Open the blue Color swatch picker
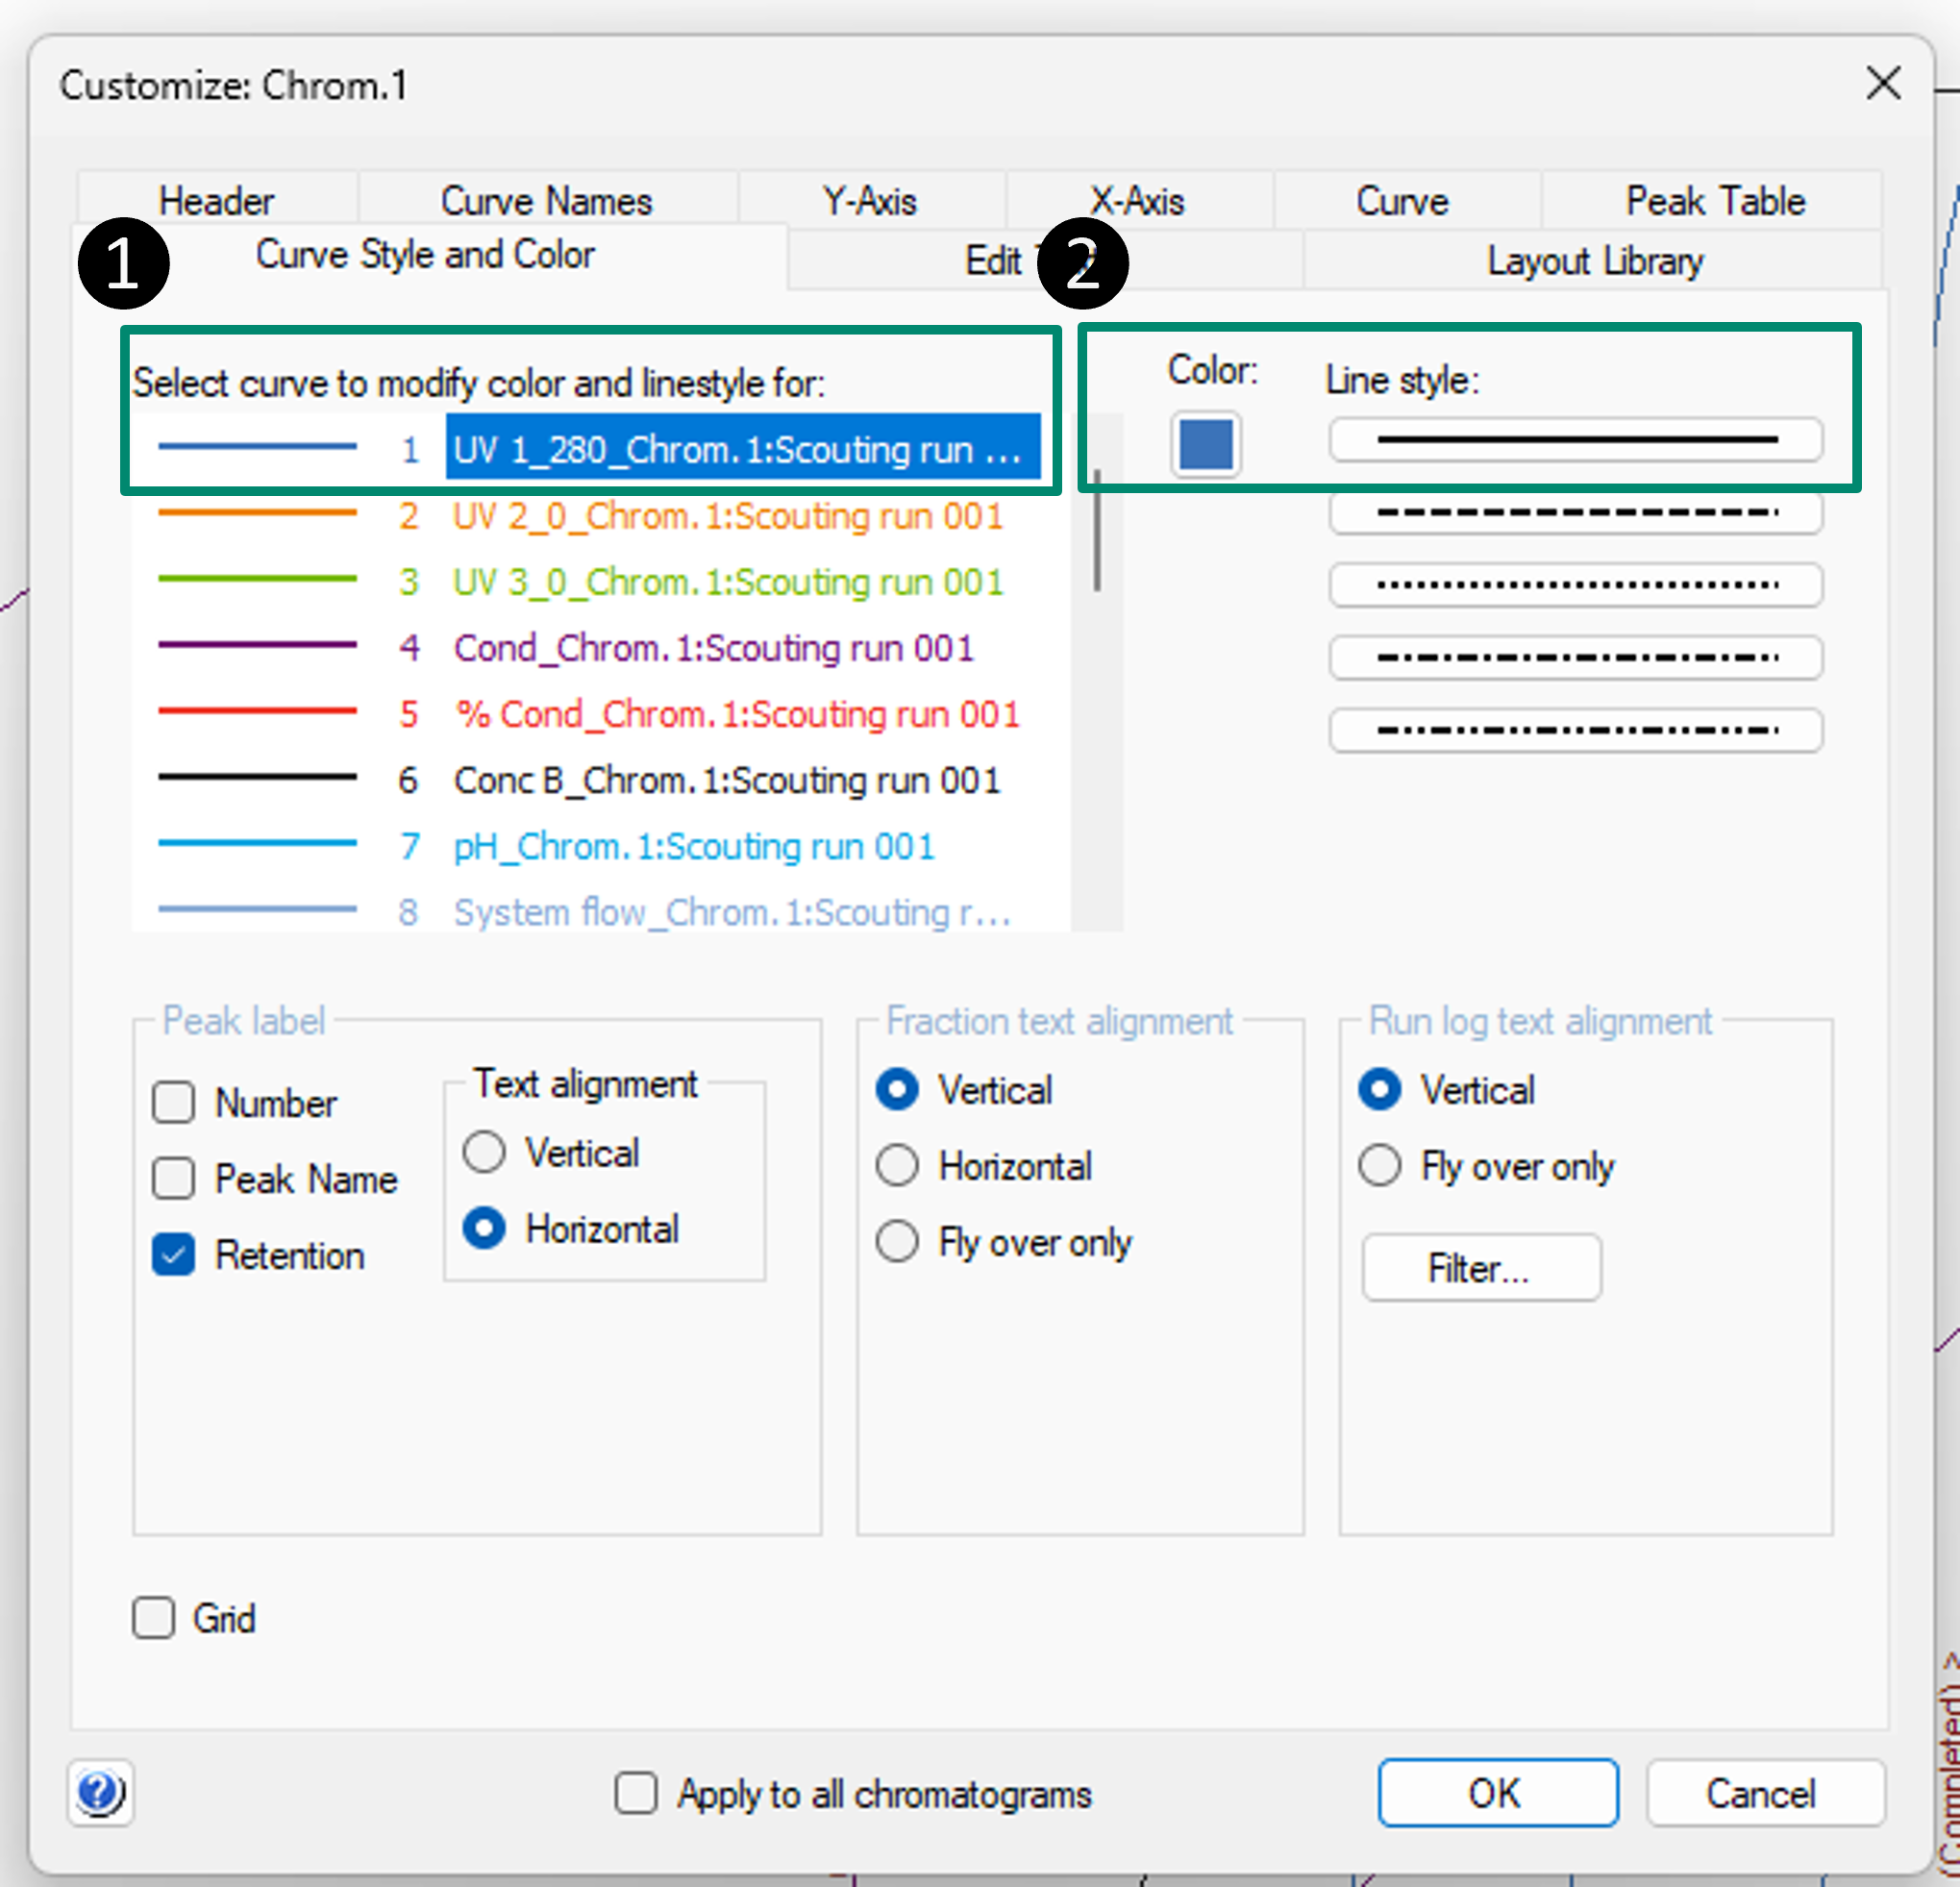The image size is (1960, 1887). (x=1205, y=444)
